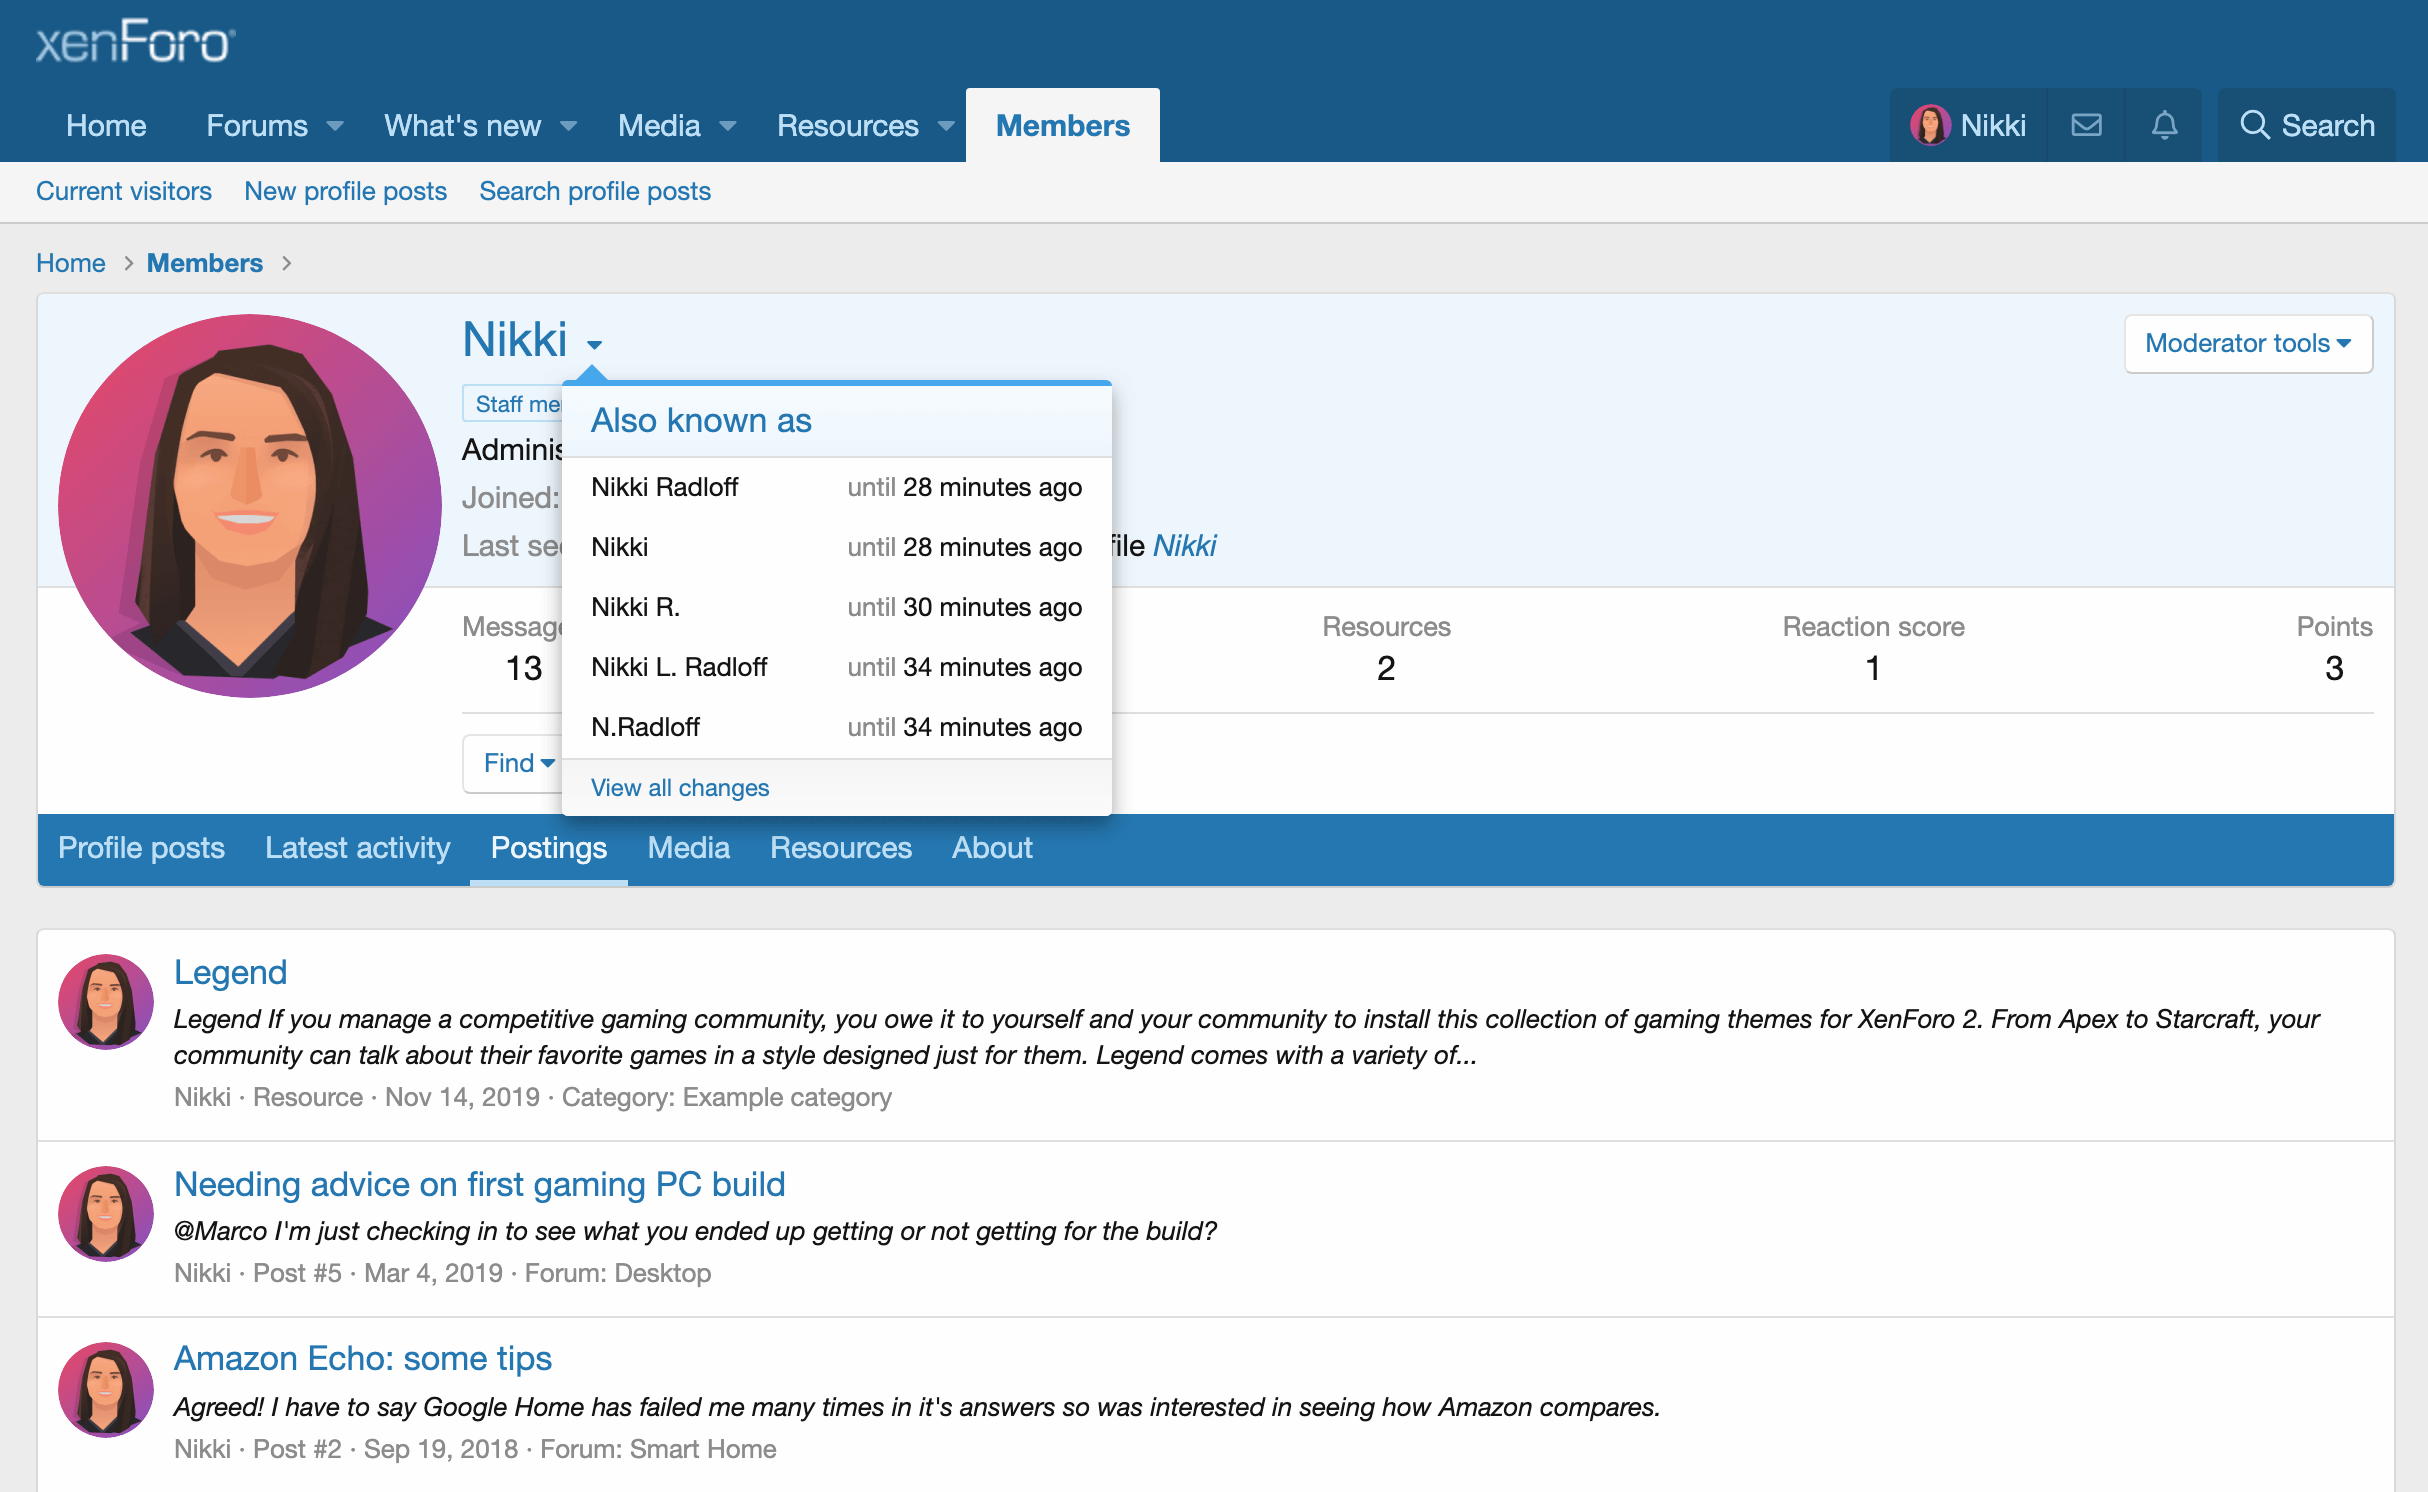The width and height of the screenshot is (2428, 1492).
Task: Toggle the arrow next to the Nikki username
Action: pyautogui.click(x=594, y=344)
